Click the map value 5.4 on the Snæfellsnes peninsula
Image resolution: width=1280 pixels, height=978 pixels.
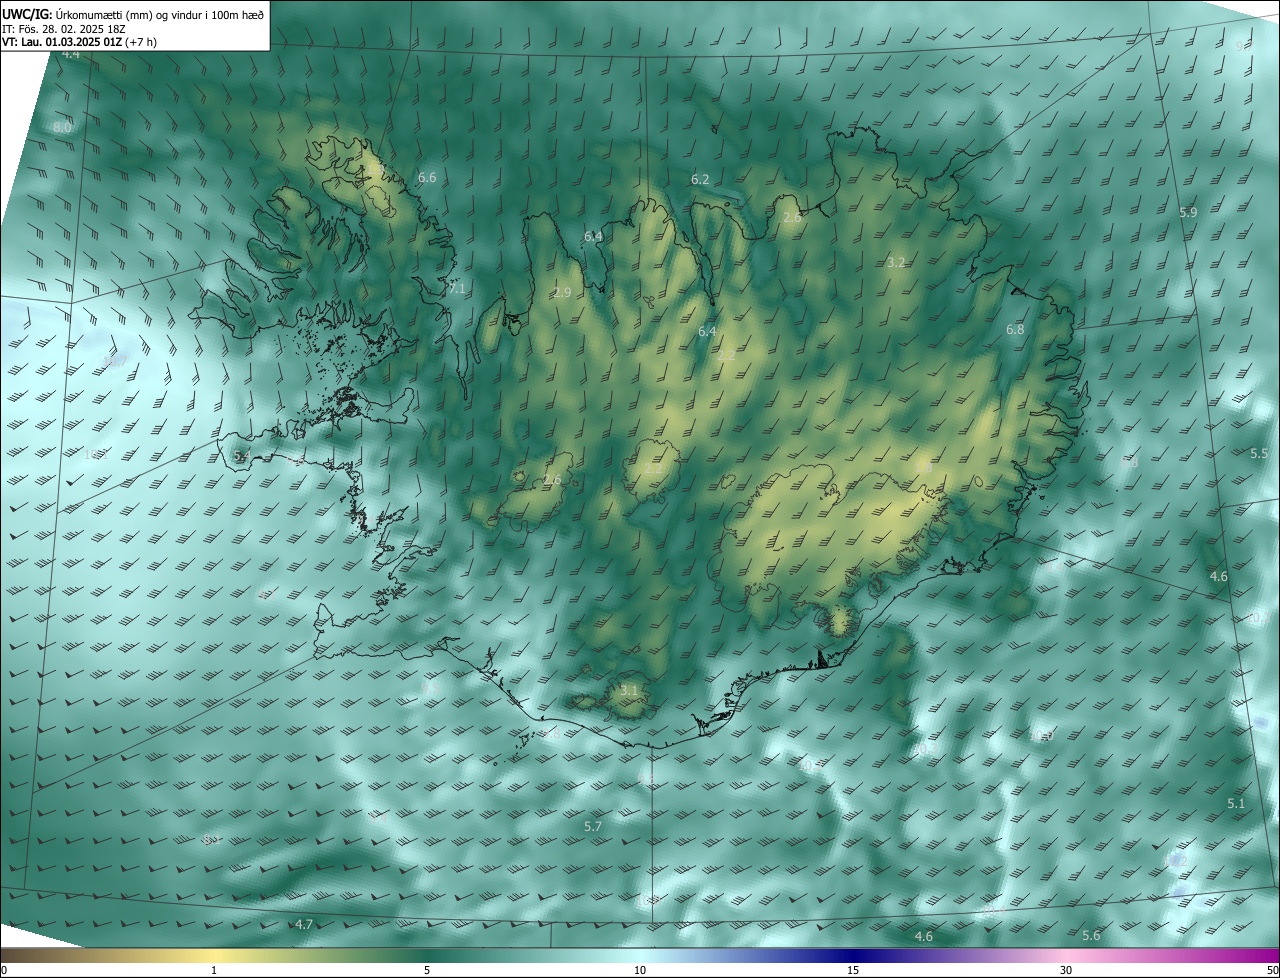pos(241,456)
